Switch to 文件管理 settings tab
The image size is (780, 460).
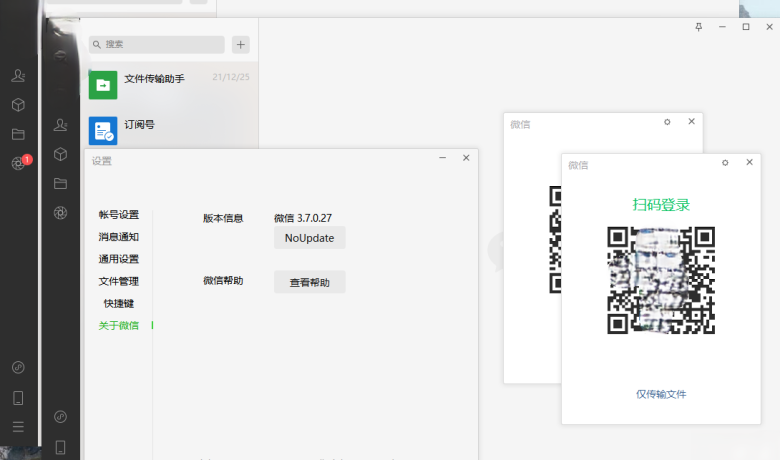point(118,281)
